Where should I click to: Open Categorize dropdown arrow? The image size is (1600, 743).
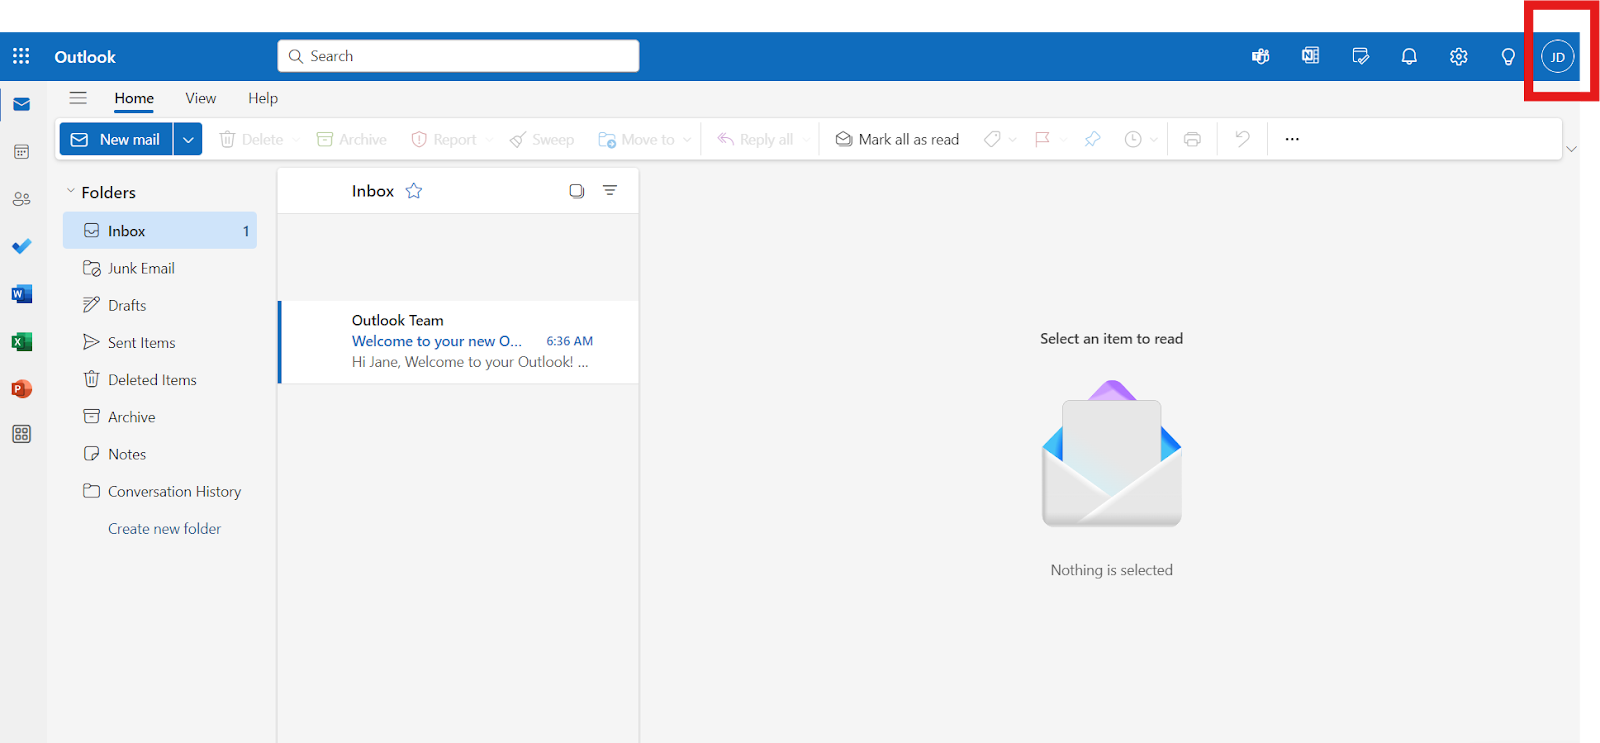[1013, 140]
